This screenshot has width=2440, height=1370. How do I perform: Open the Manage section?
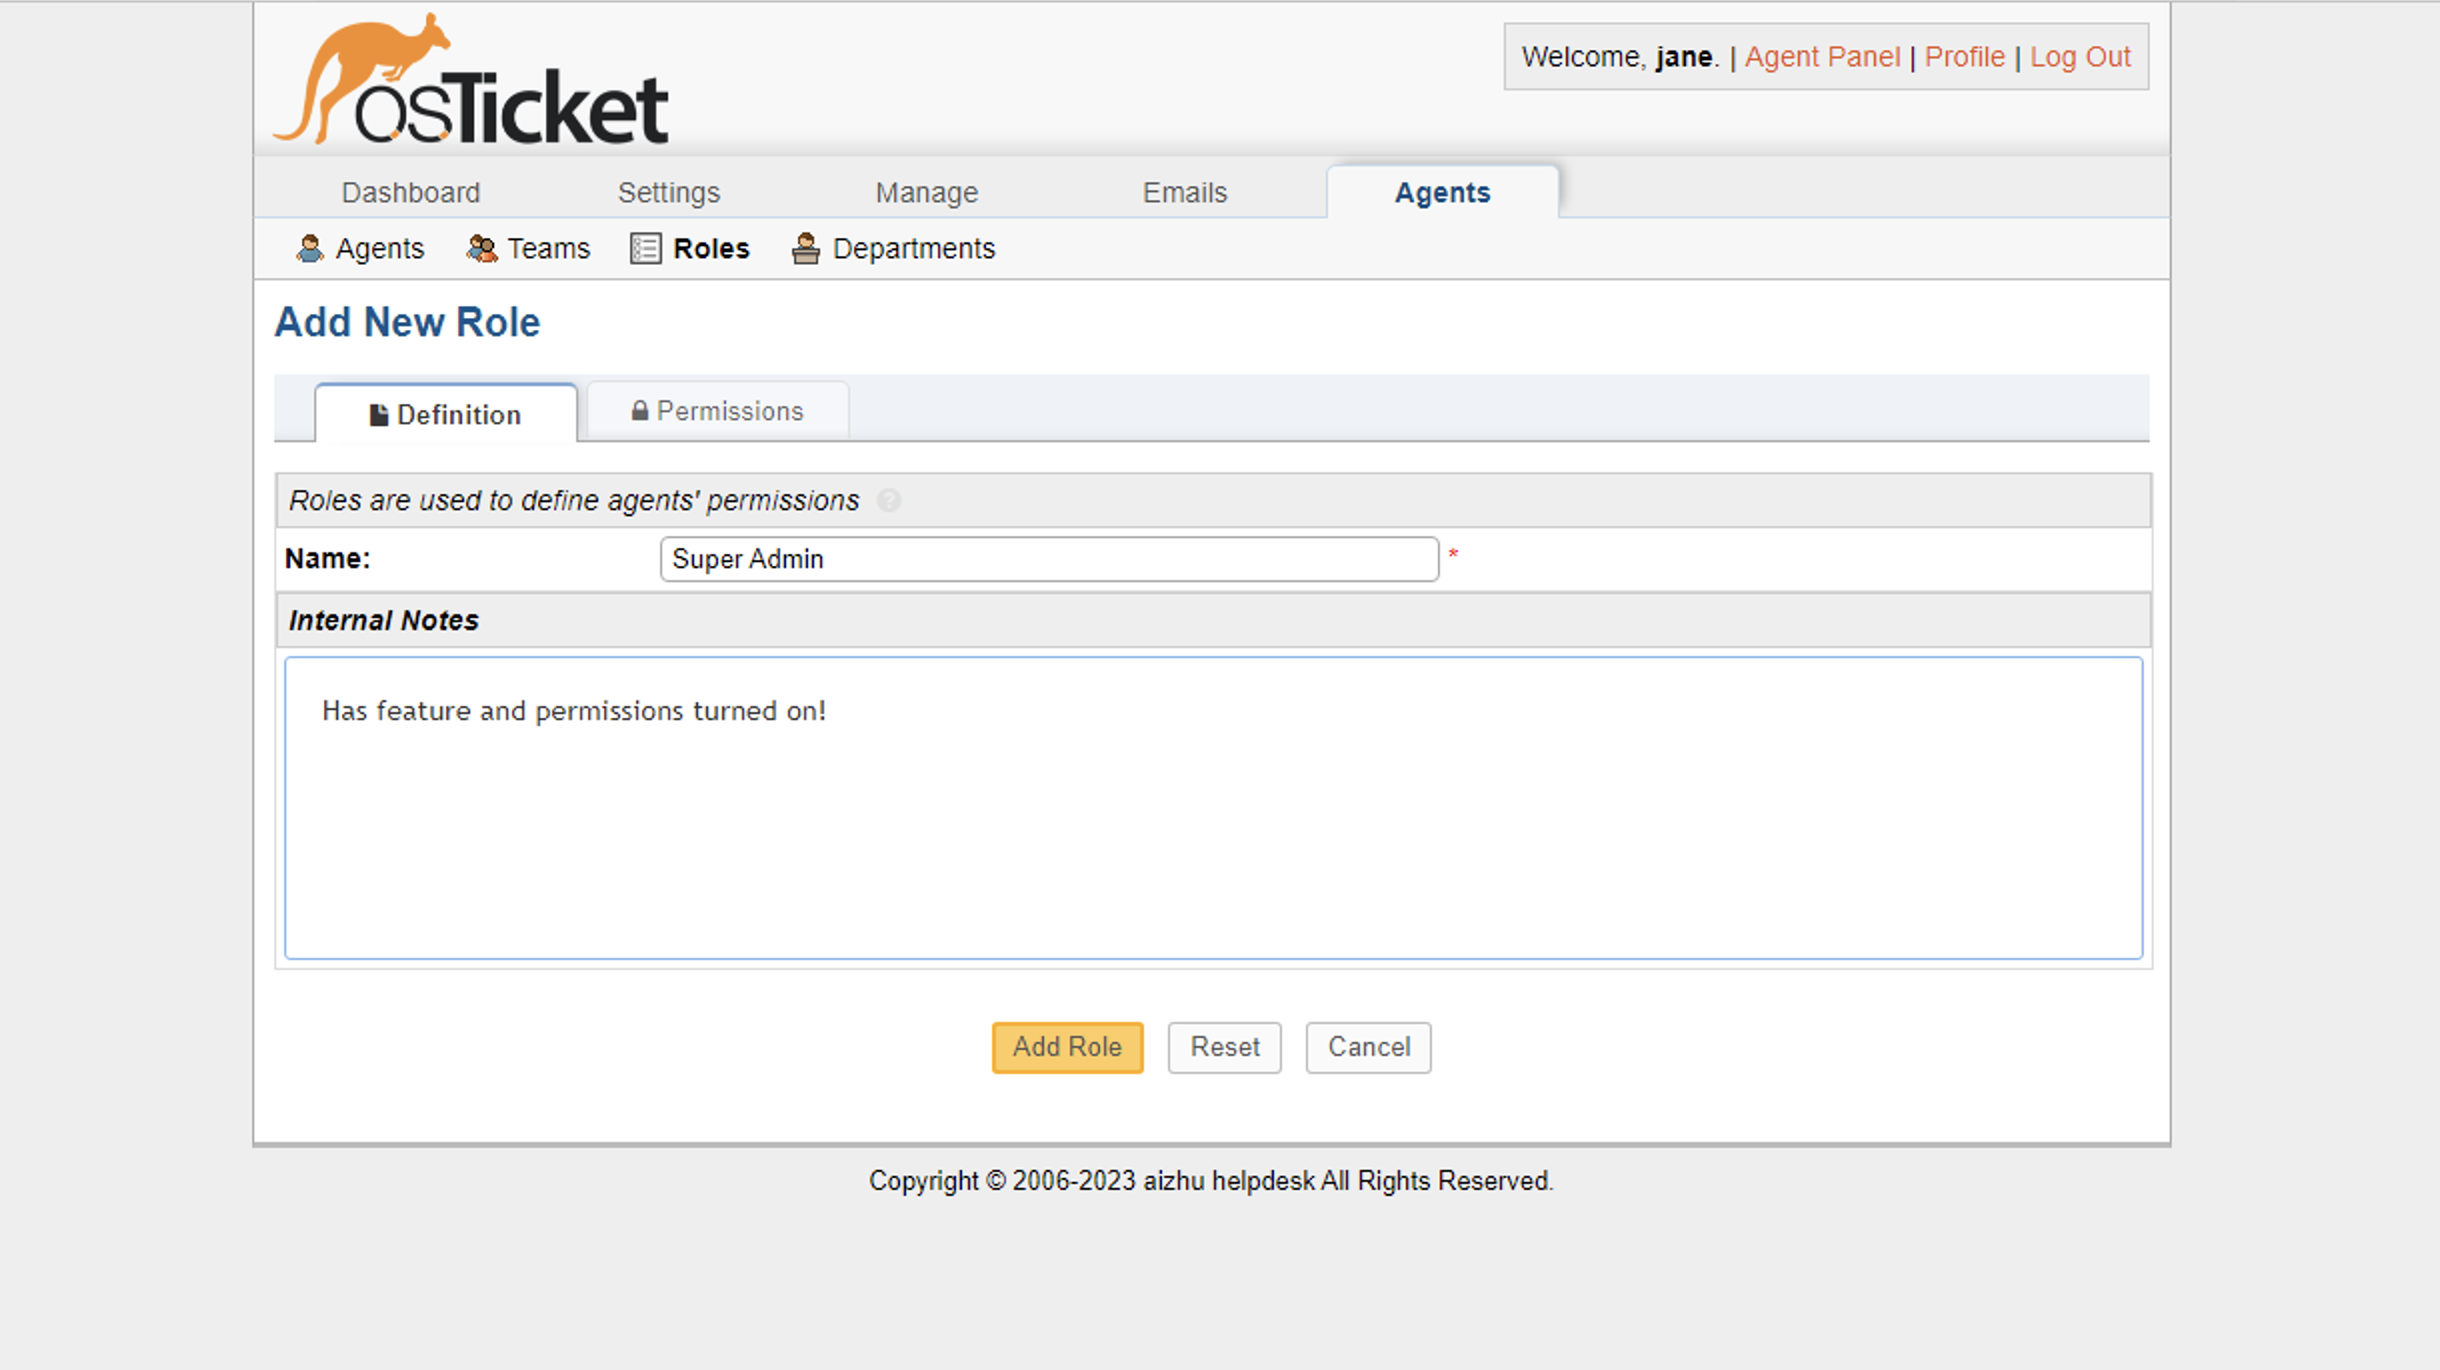pyautogui.click(x=926, y=191)
